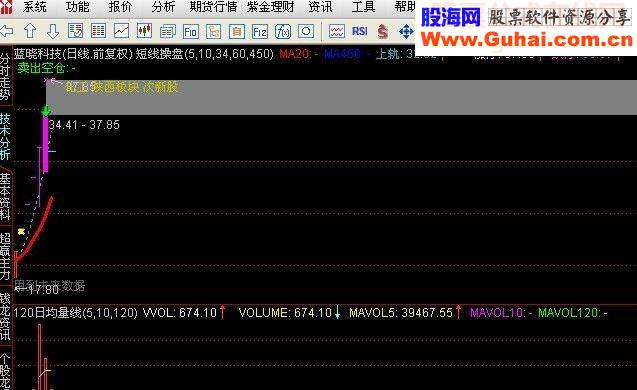Click the orange 自 self-selected stocks icon
This screenshot has height=390, width=637.
237,31
